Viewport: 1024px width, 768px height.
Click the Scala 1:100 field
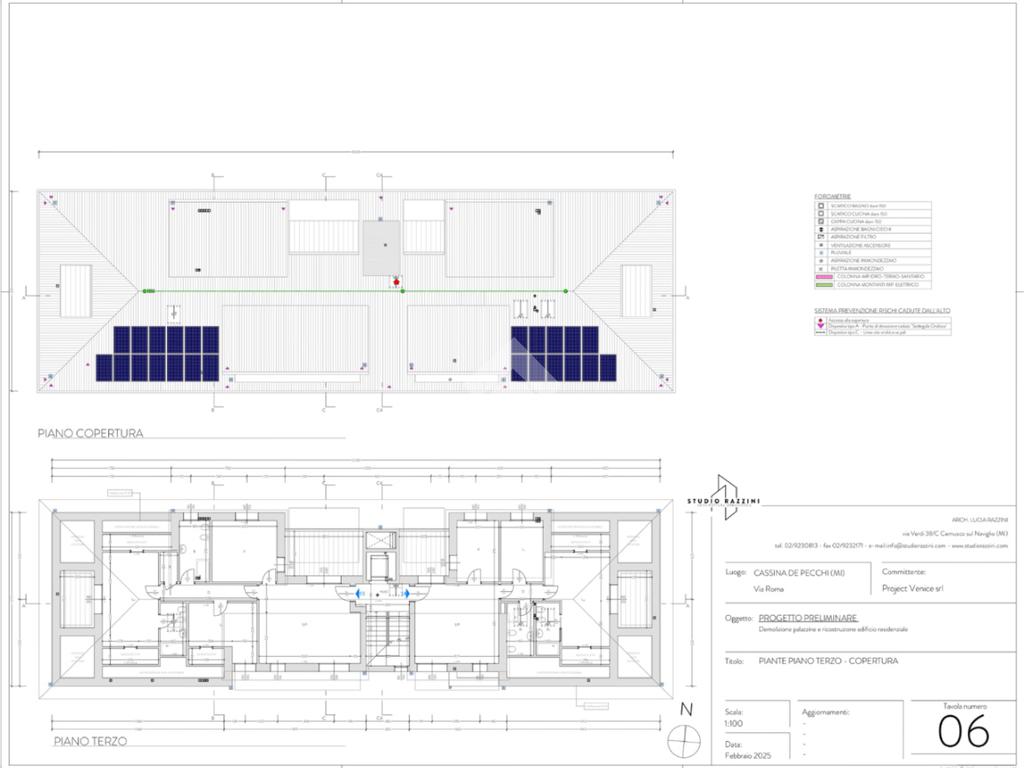pos(735,722)
